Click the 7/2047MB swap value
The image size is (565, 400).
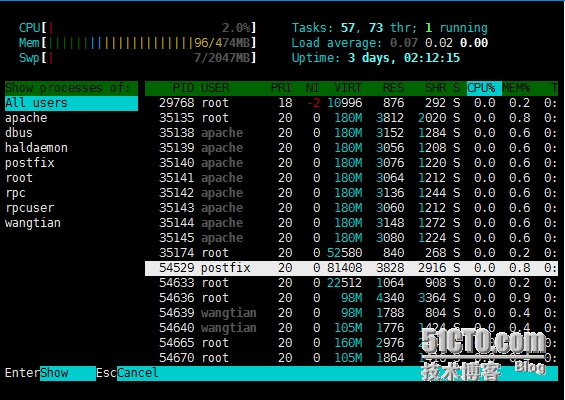(222, 58)
